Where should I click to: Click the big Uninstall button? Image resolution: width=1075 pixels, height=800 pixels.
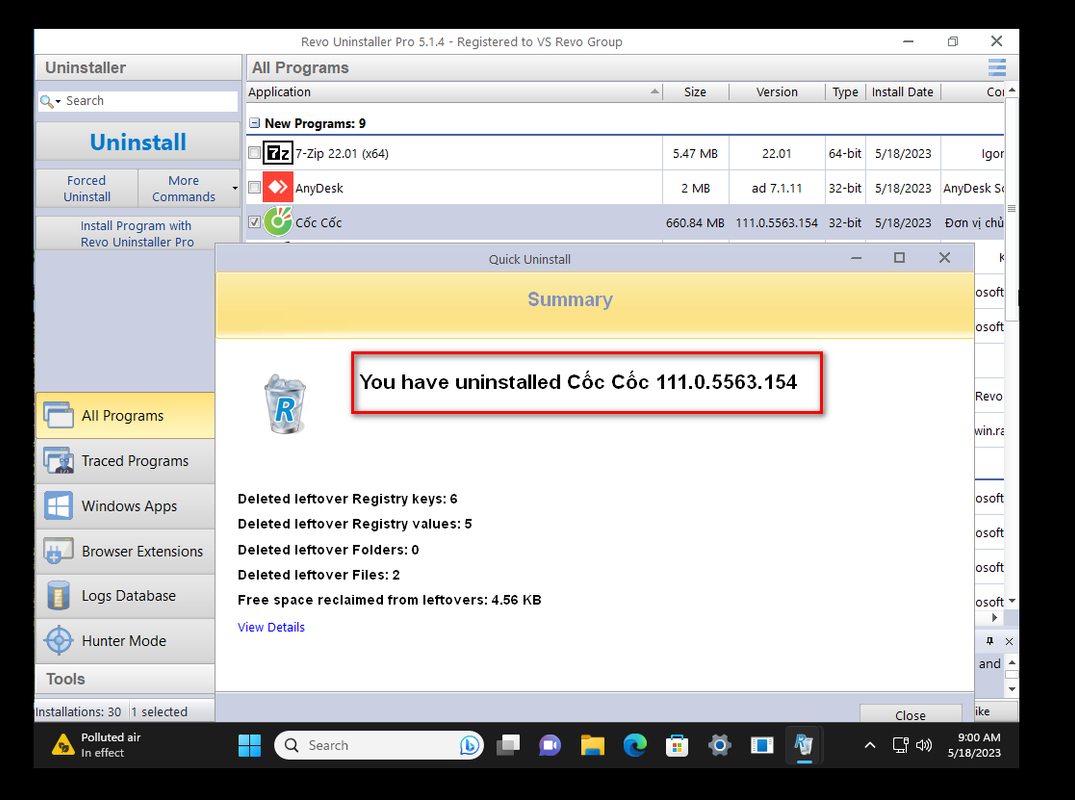tap(138, 142)
